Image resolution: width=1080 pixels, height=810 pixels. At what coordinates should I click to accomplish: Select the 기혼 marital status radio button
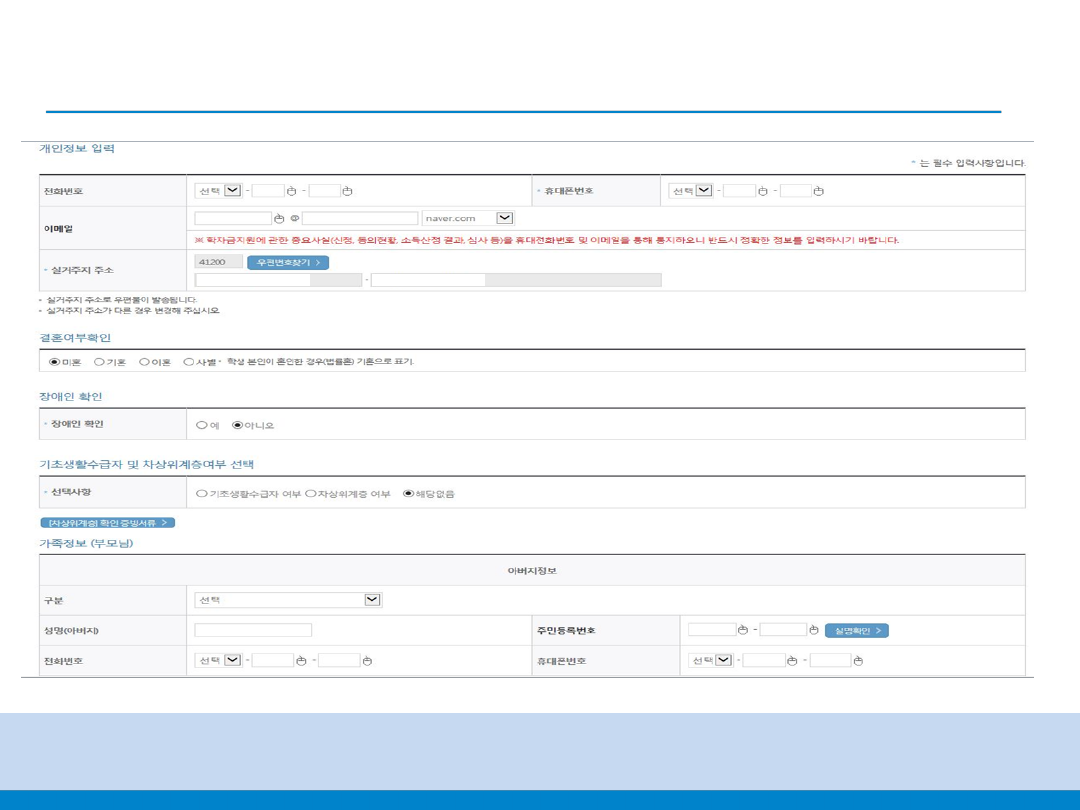[99, 362]
